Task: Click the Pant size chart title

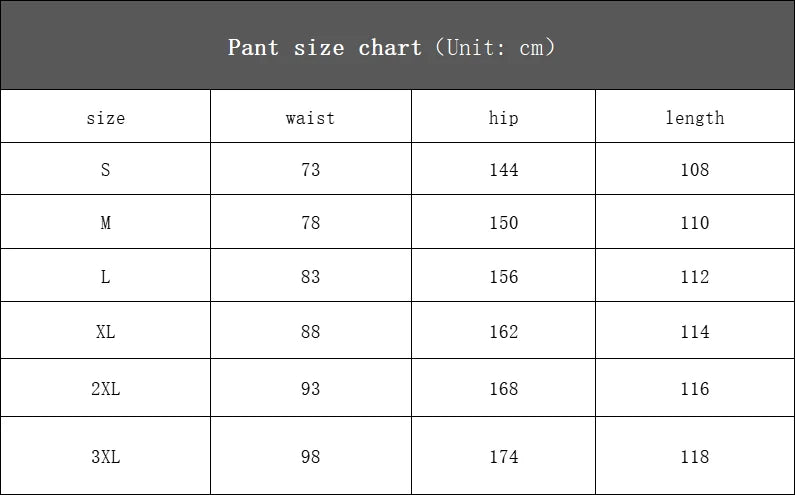Action: tap(391, 47)
